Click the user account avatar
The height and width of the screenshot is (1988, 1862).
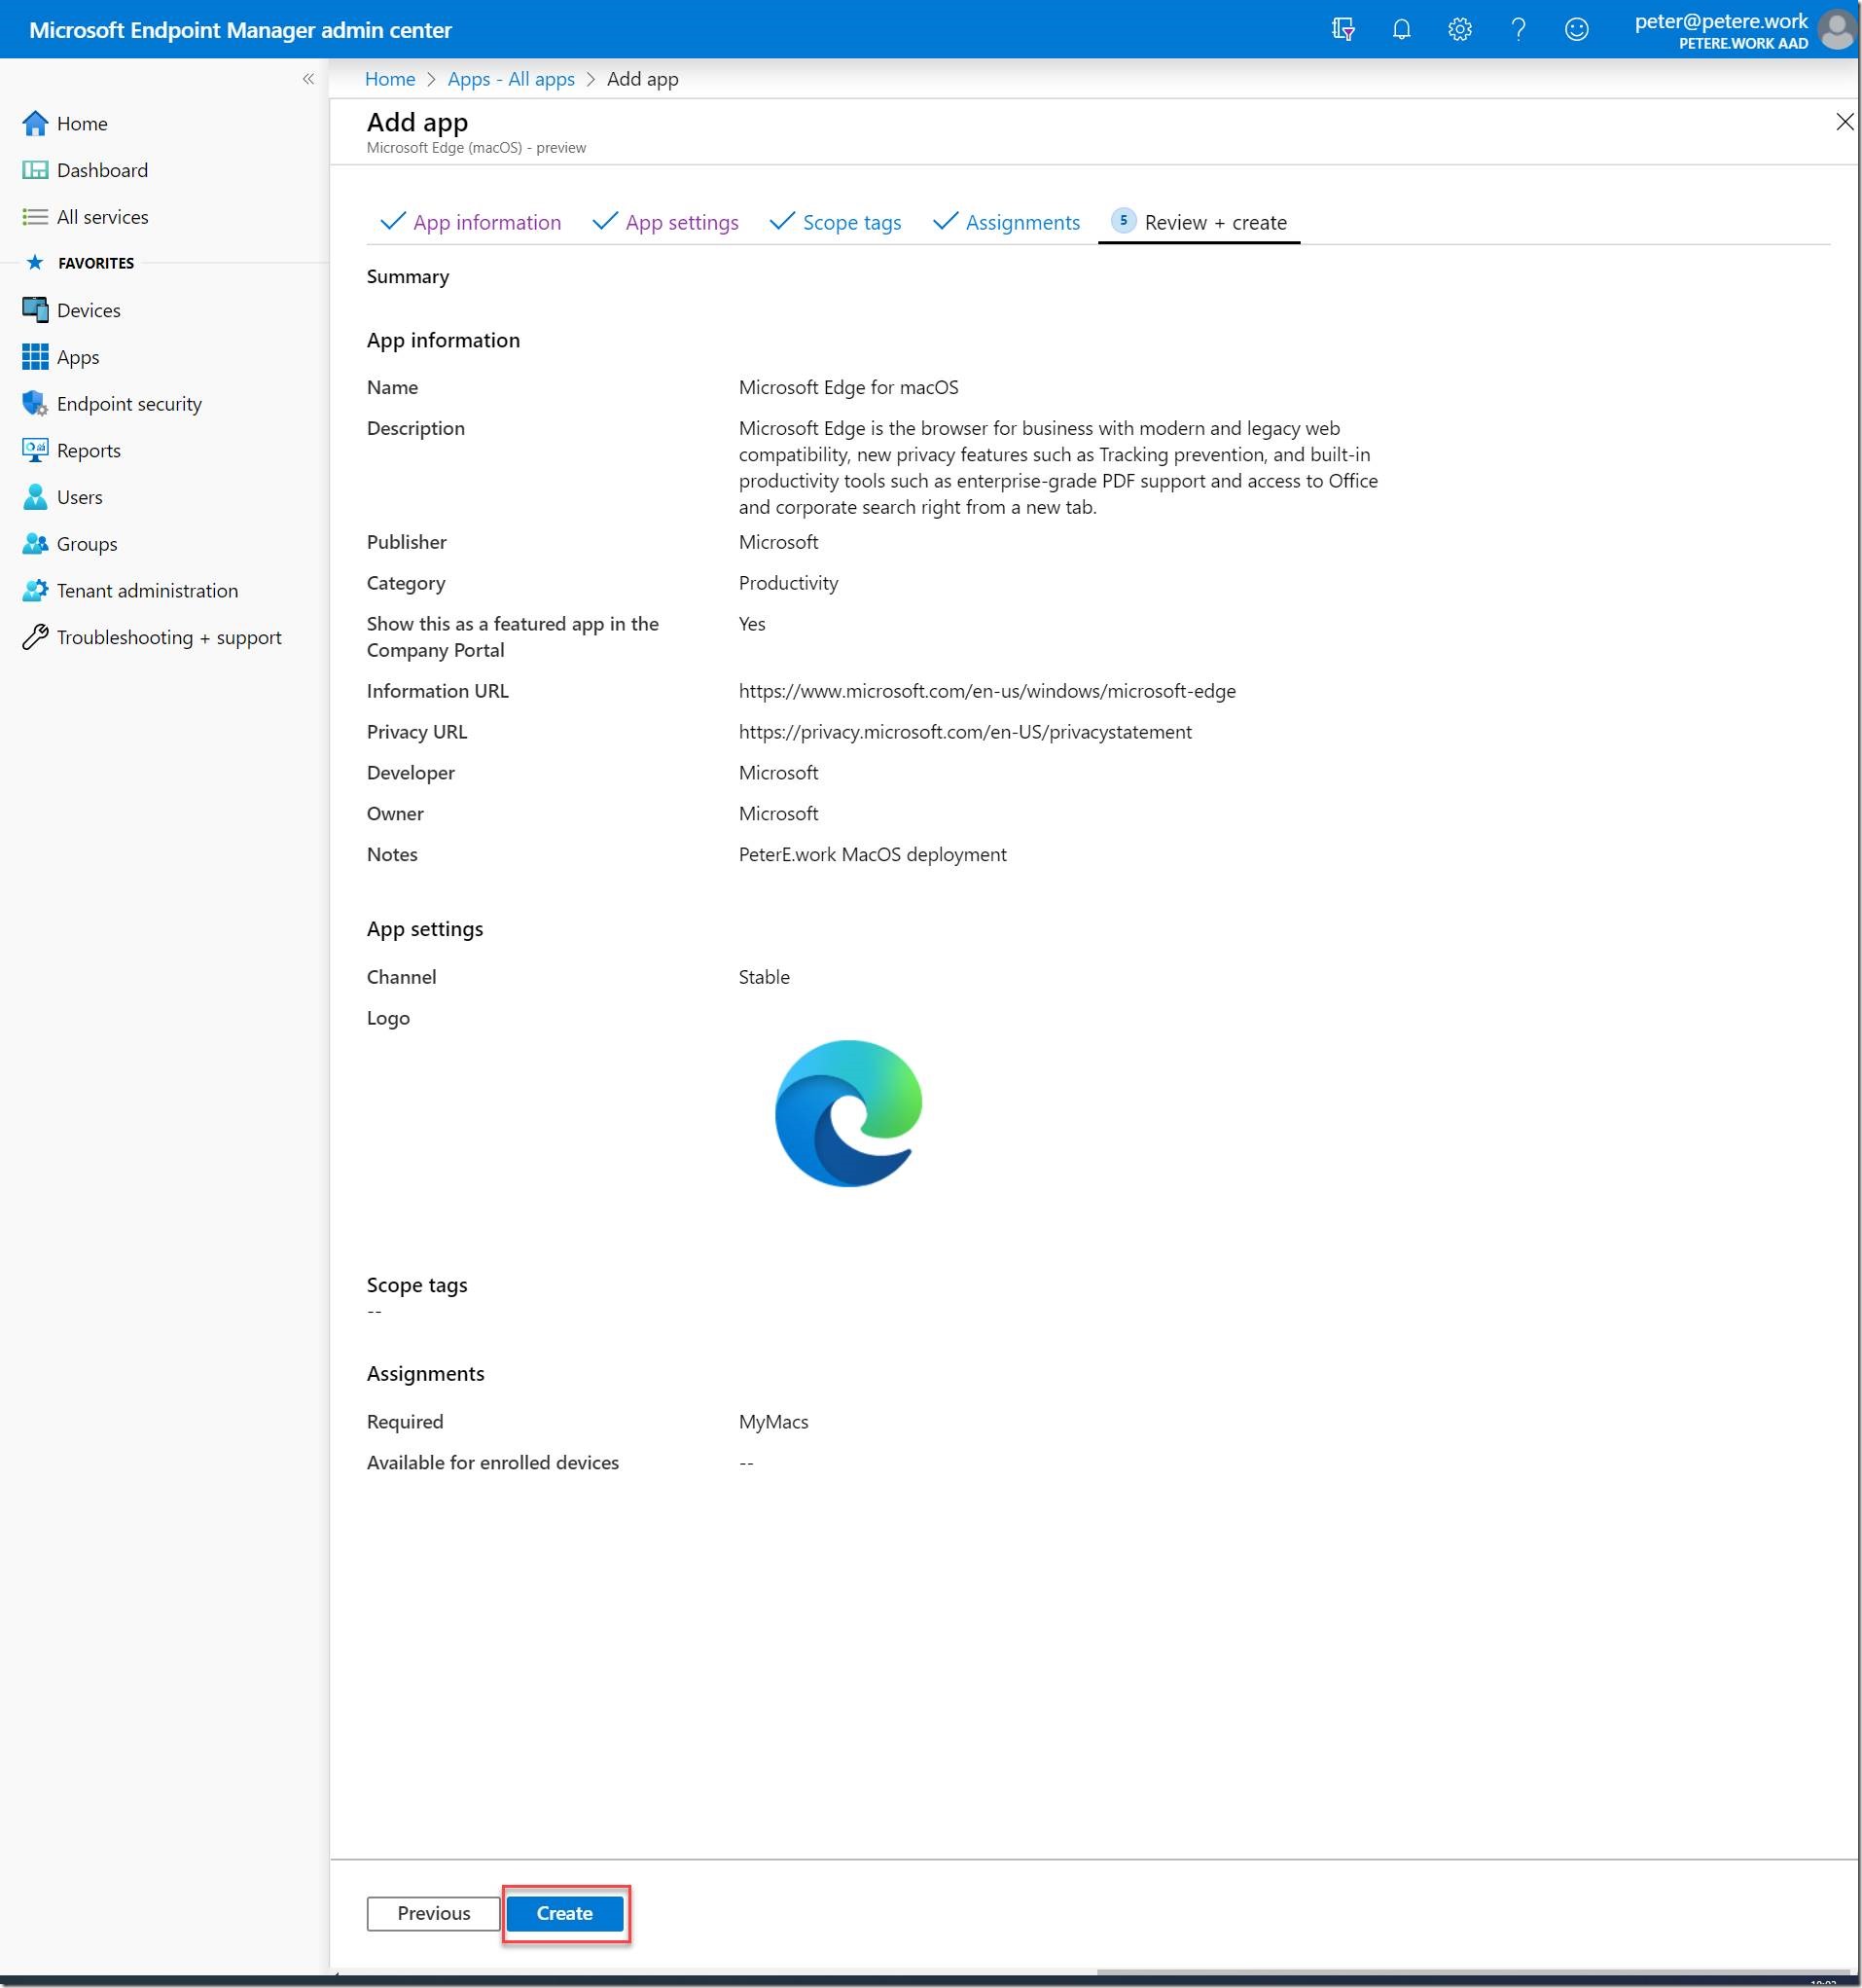click(1836, 30)
